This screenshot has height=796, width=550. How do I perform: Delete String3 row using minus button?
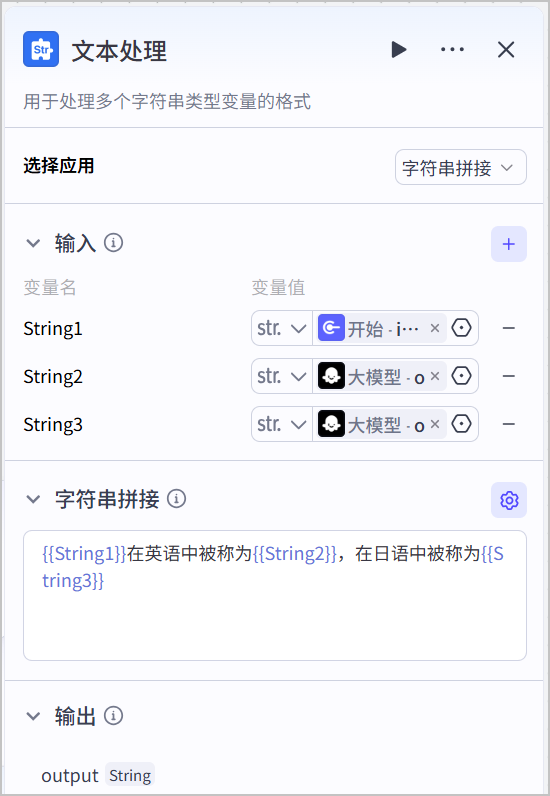click(509, 424)
